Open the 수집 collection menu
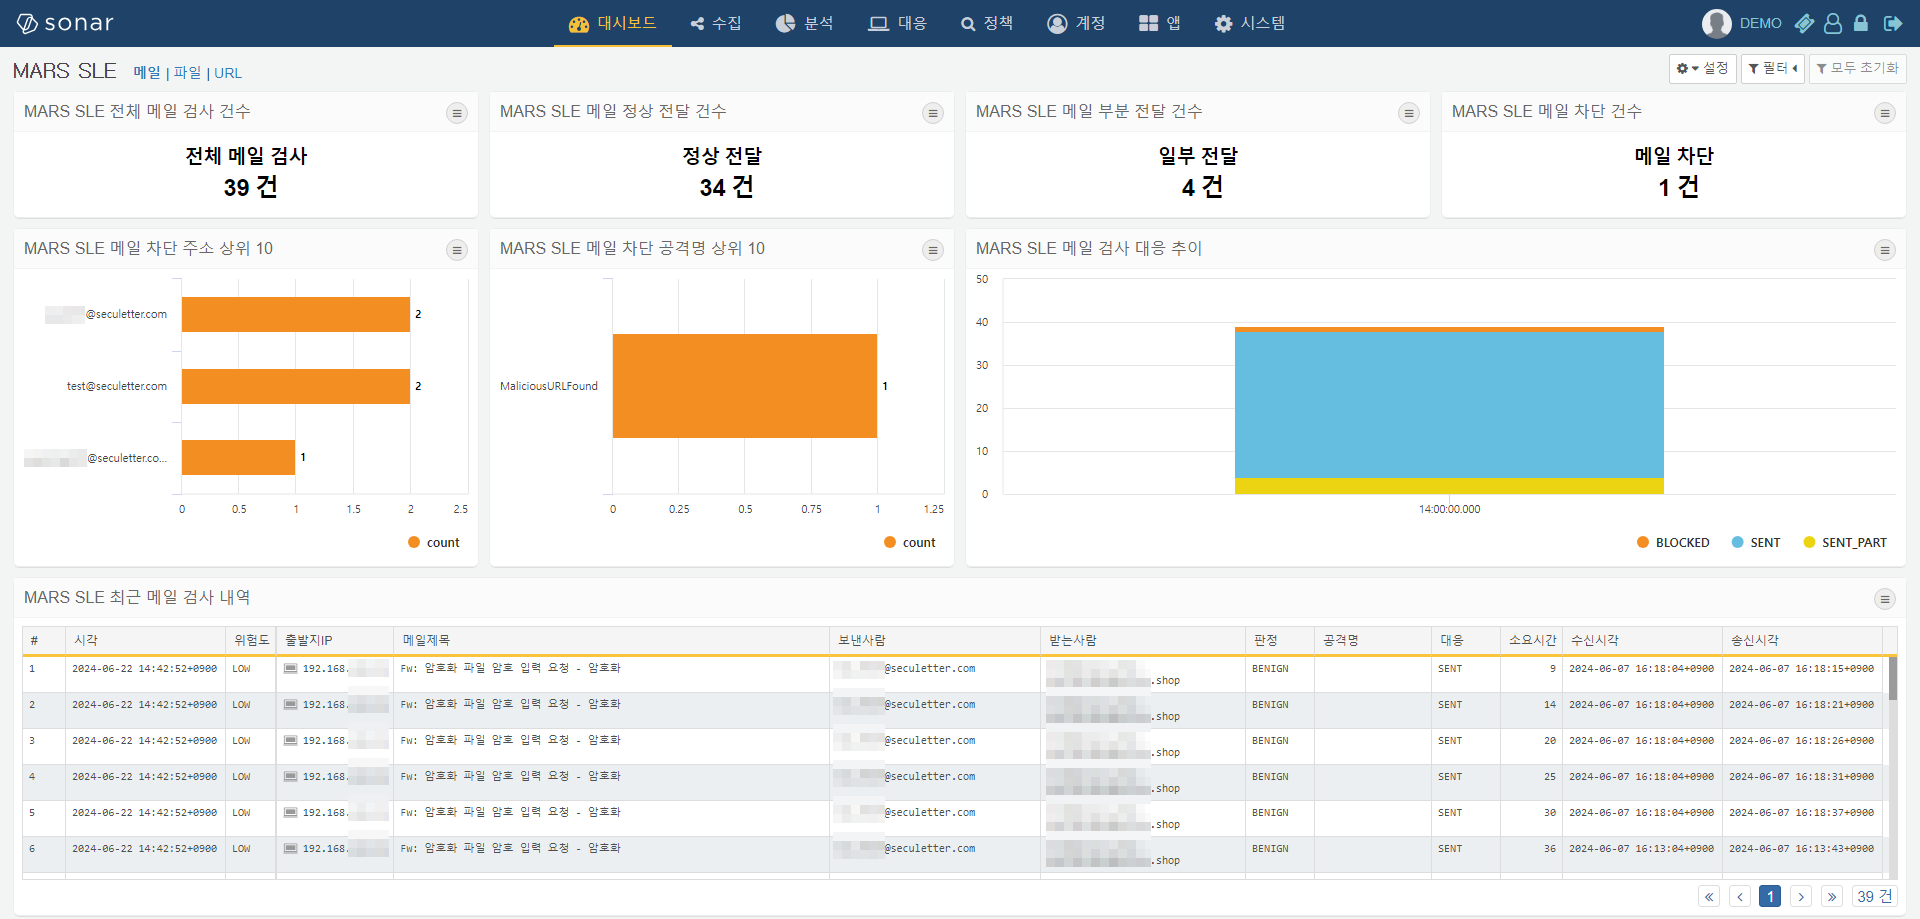Image resolution: width=1920 pixels, height=919 pixels. click(716, 23)
